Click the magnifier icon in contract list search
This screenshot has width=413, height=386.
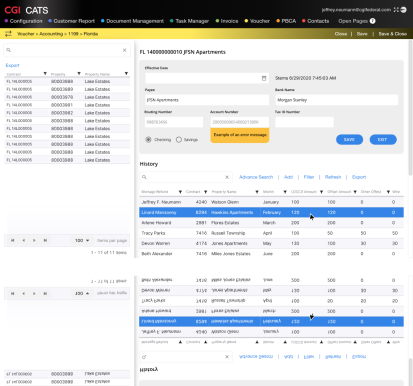click(x=9, y=50)
